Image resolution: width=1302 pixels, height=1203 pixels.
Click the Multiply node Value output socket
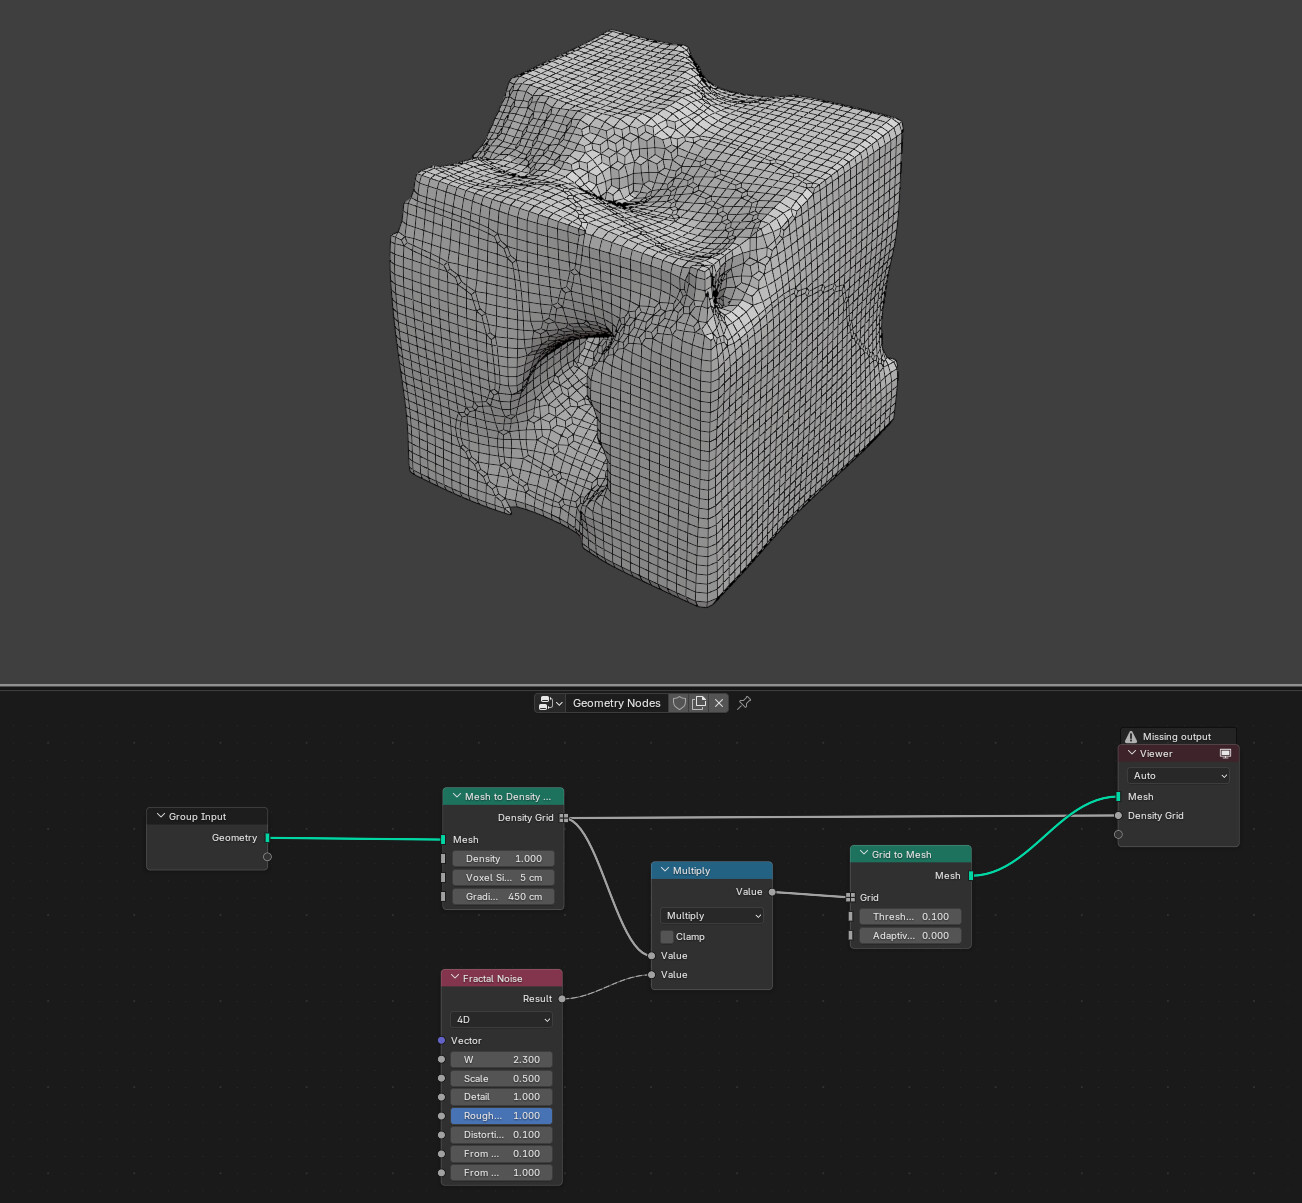772,892
